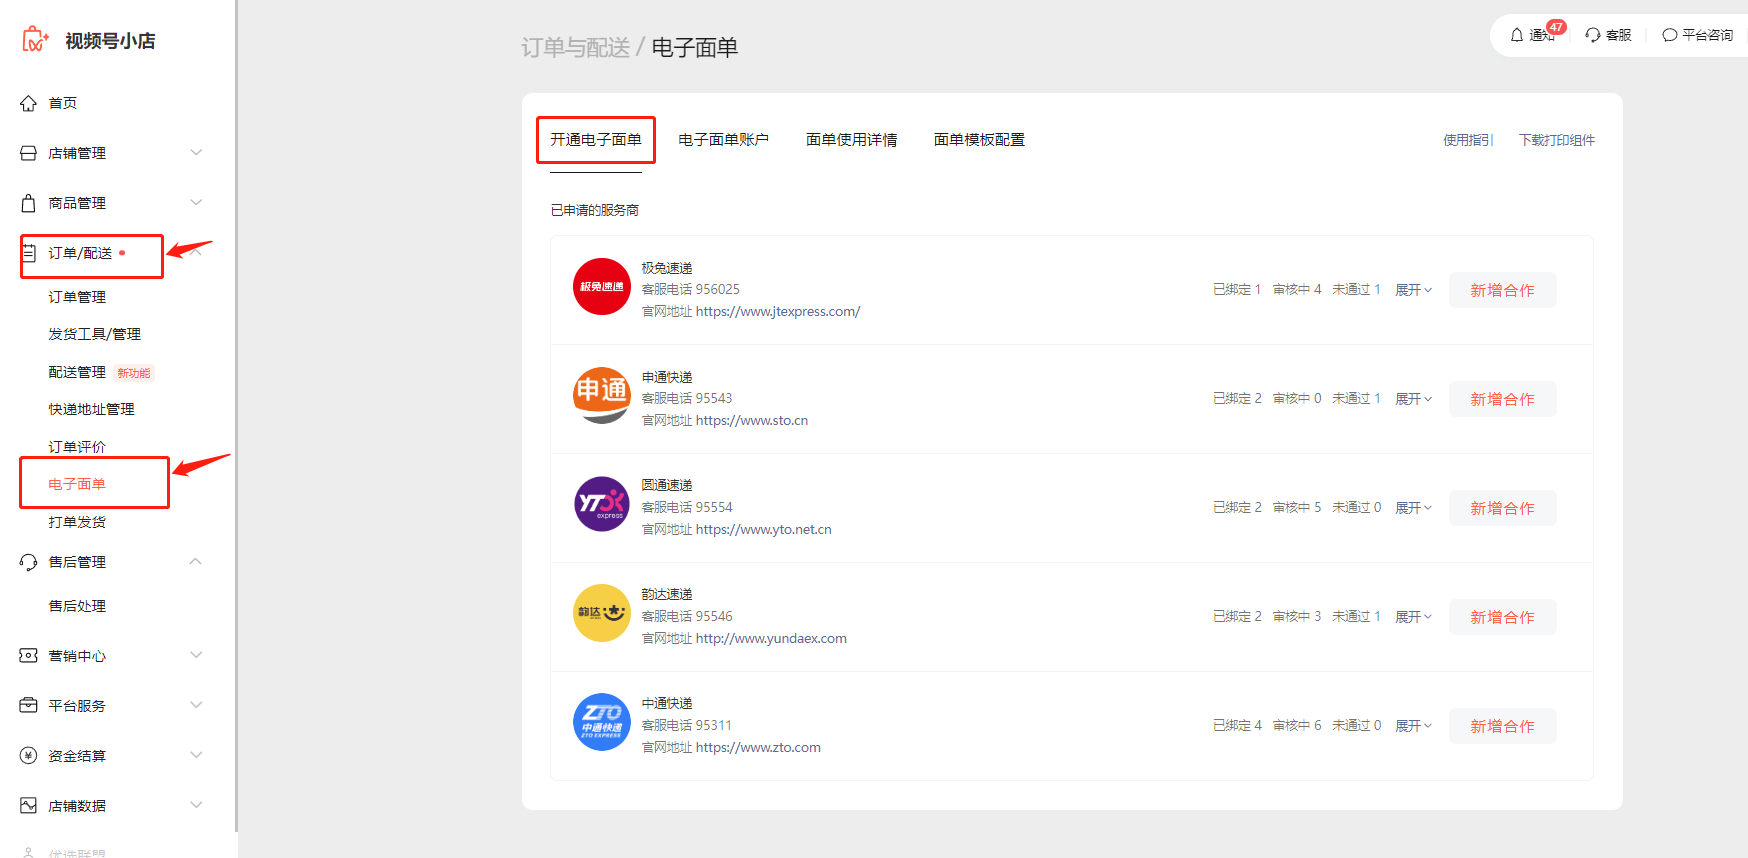Switch to the 电子面单账户 tab
This screenshot has width=1748, height=858.
click(723, 140)
